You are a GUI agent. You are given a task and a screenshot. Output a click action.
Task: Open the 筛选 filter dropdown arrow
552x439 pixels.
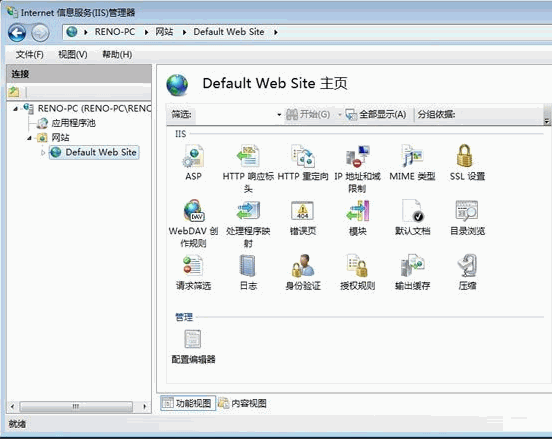pyautogui.click(x=279, y=115)
